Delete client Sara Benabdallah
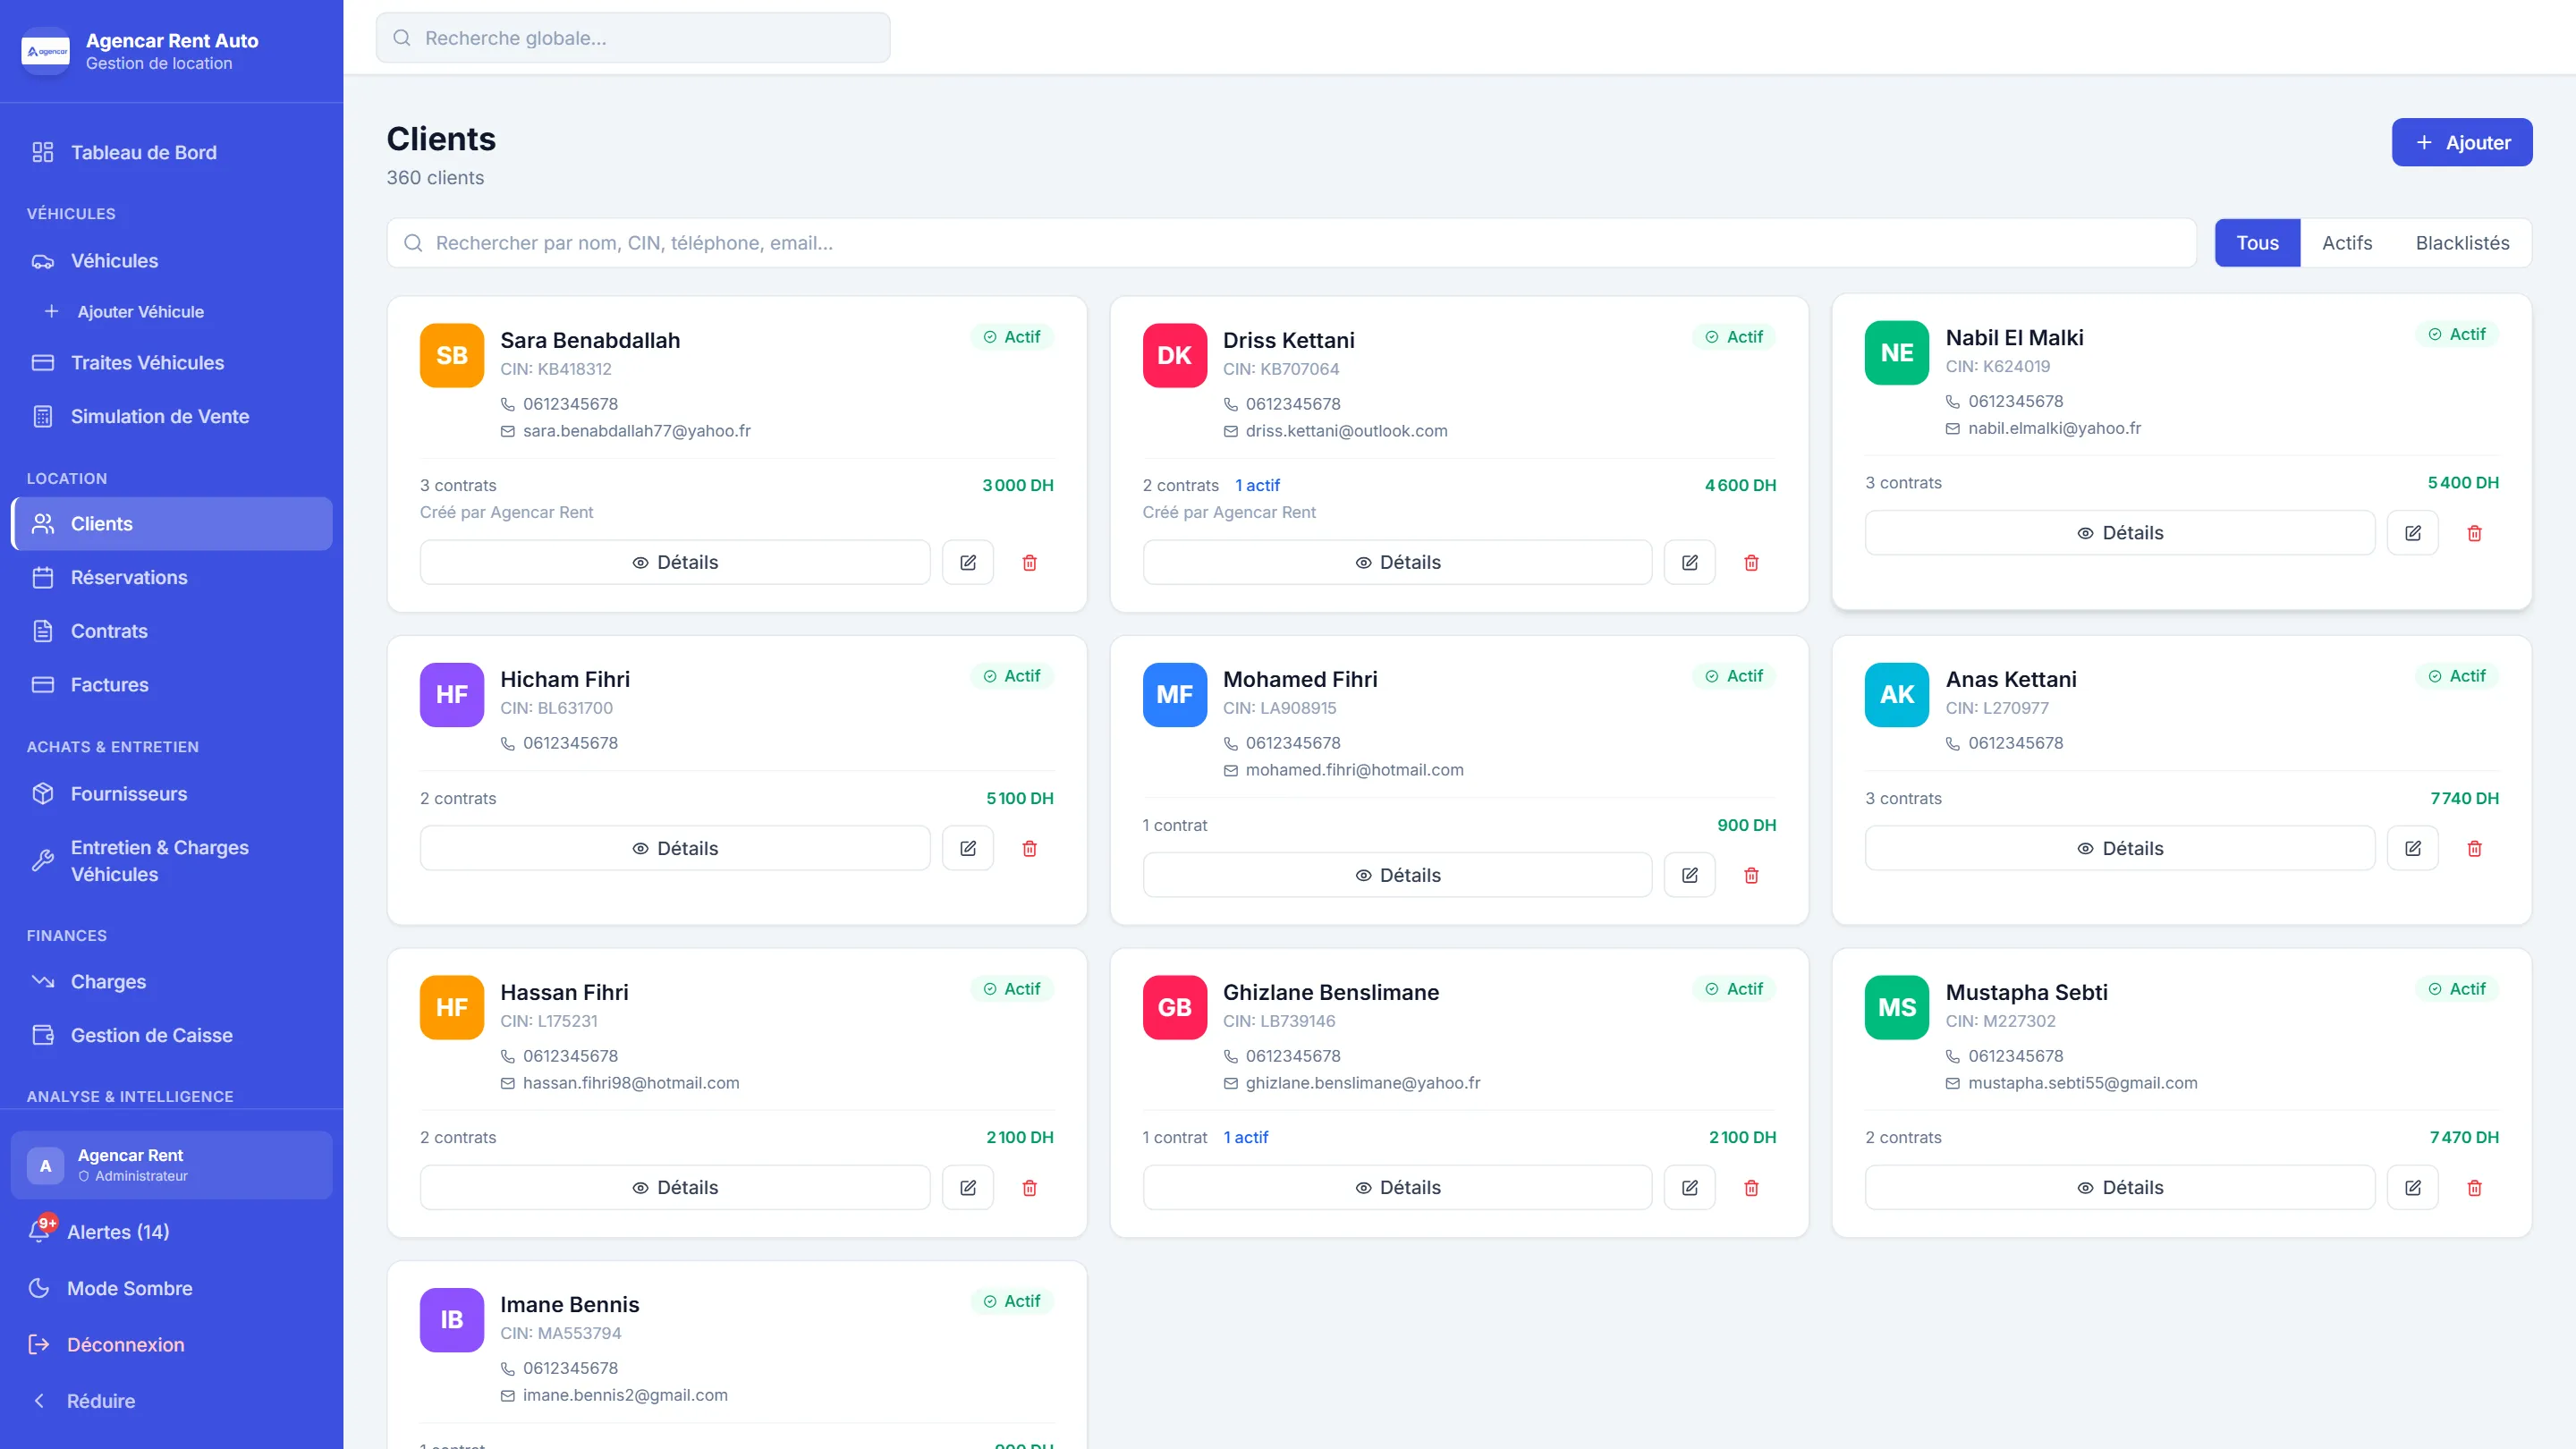Image resolution: width=2576 pixels, height=1449 pixels. [1029, 562]
